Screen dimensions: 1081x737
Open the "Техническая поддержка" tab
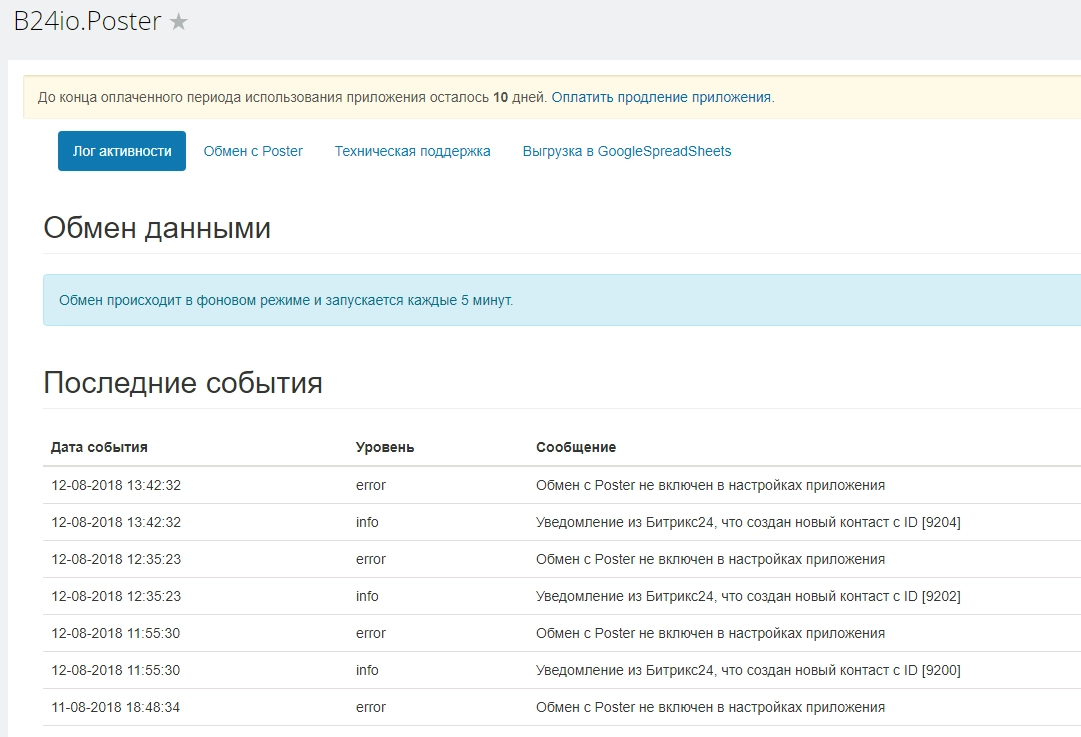(412, 151)
